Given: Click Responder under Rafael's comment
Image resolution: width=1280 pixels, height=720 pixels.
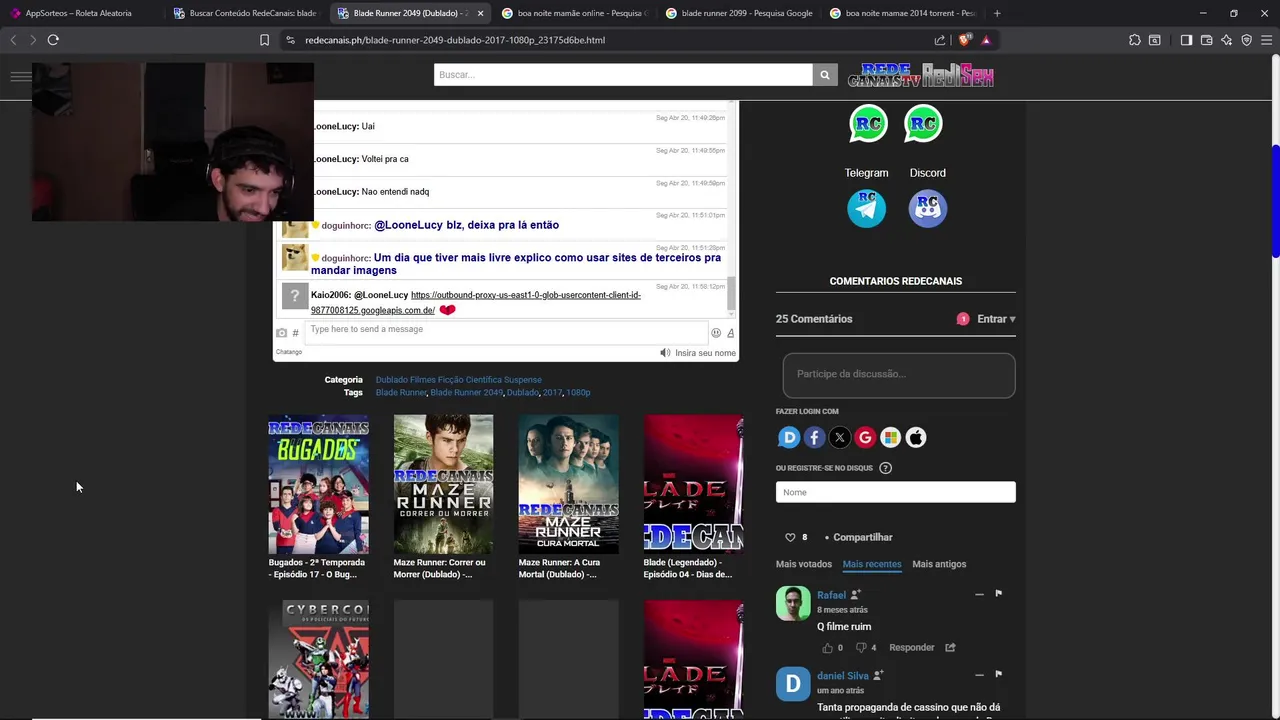Looking at the screenshot, I should pyautogui.click(x=912, y=647).
